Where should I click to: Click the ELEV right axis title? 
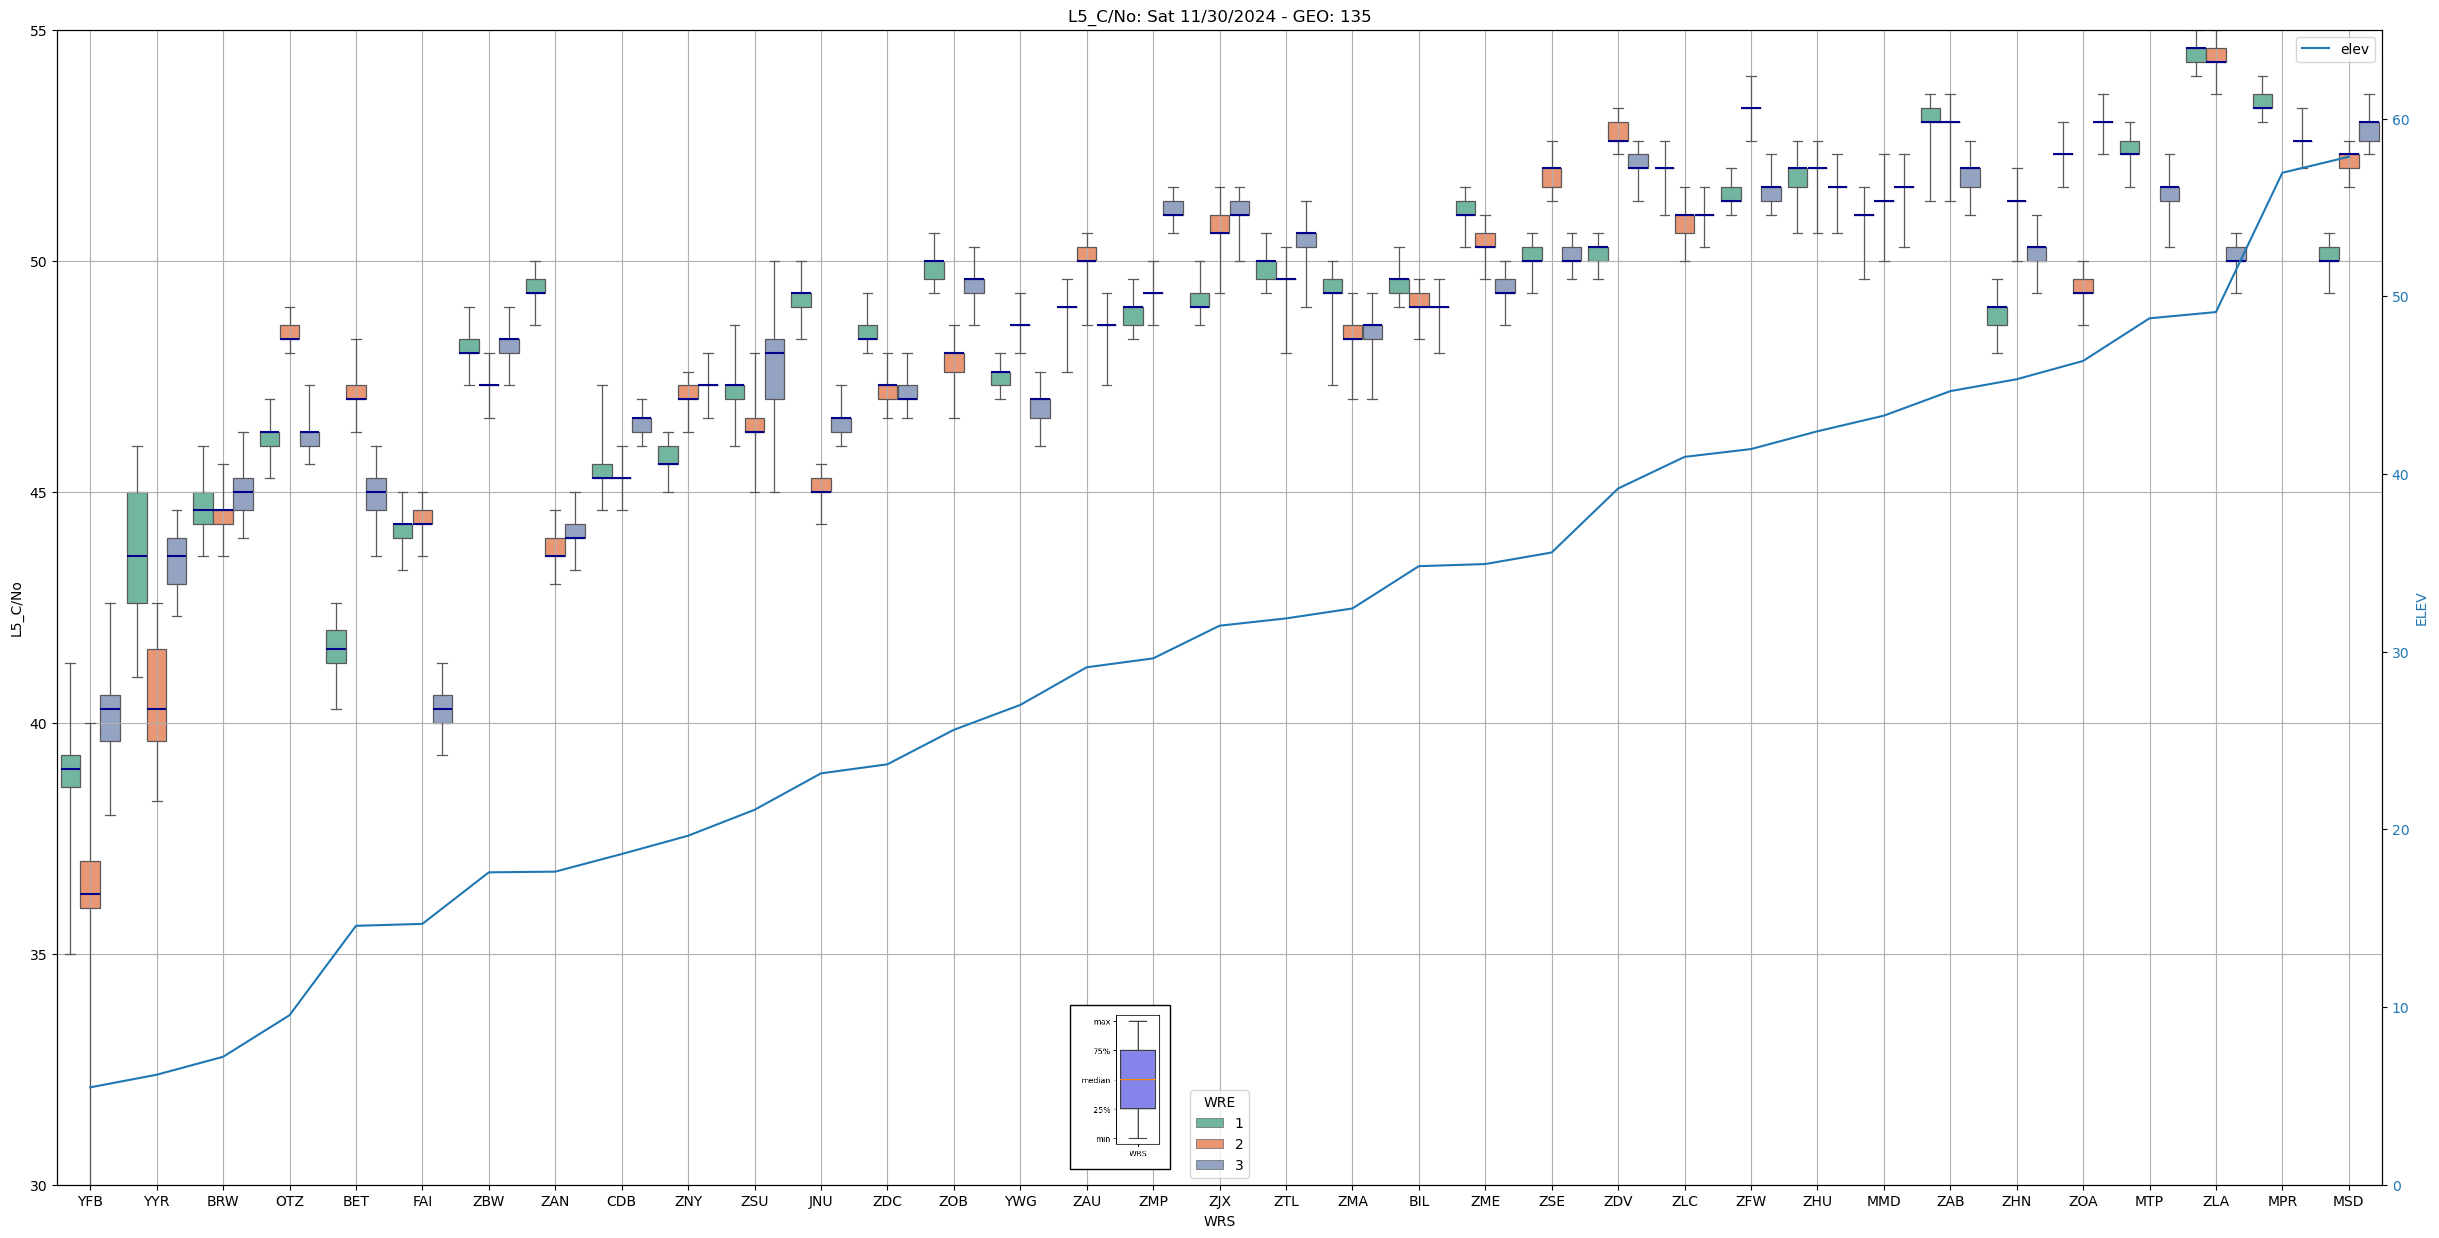point(2421,609)
